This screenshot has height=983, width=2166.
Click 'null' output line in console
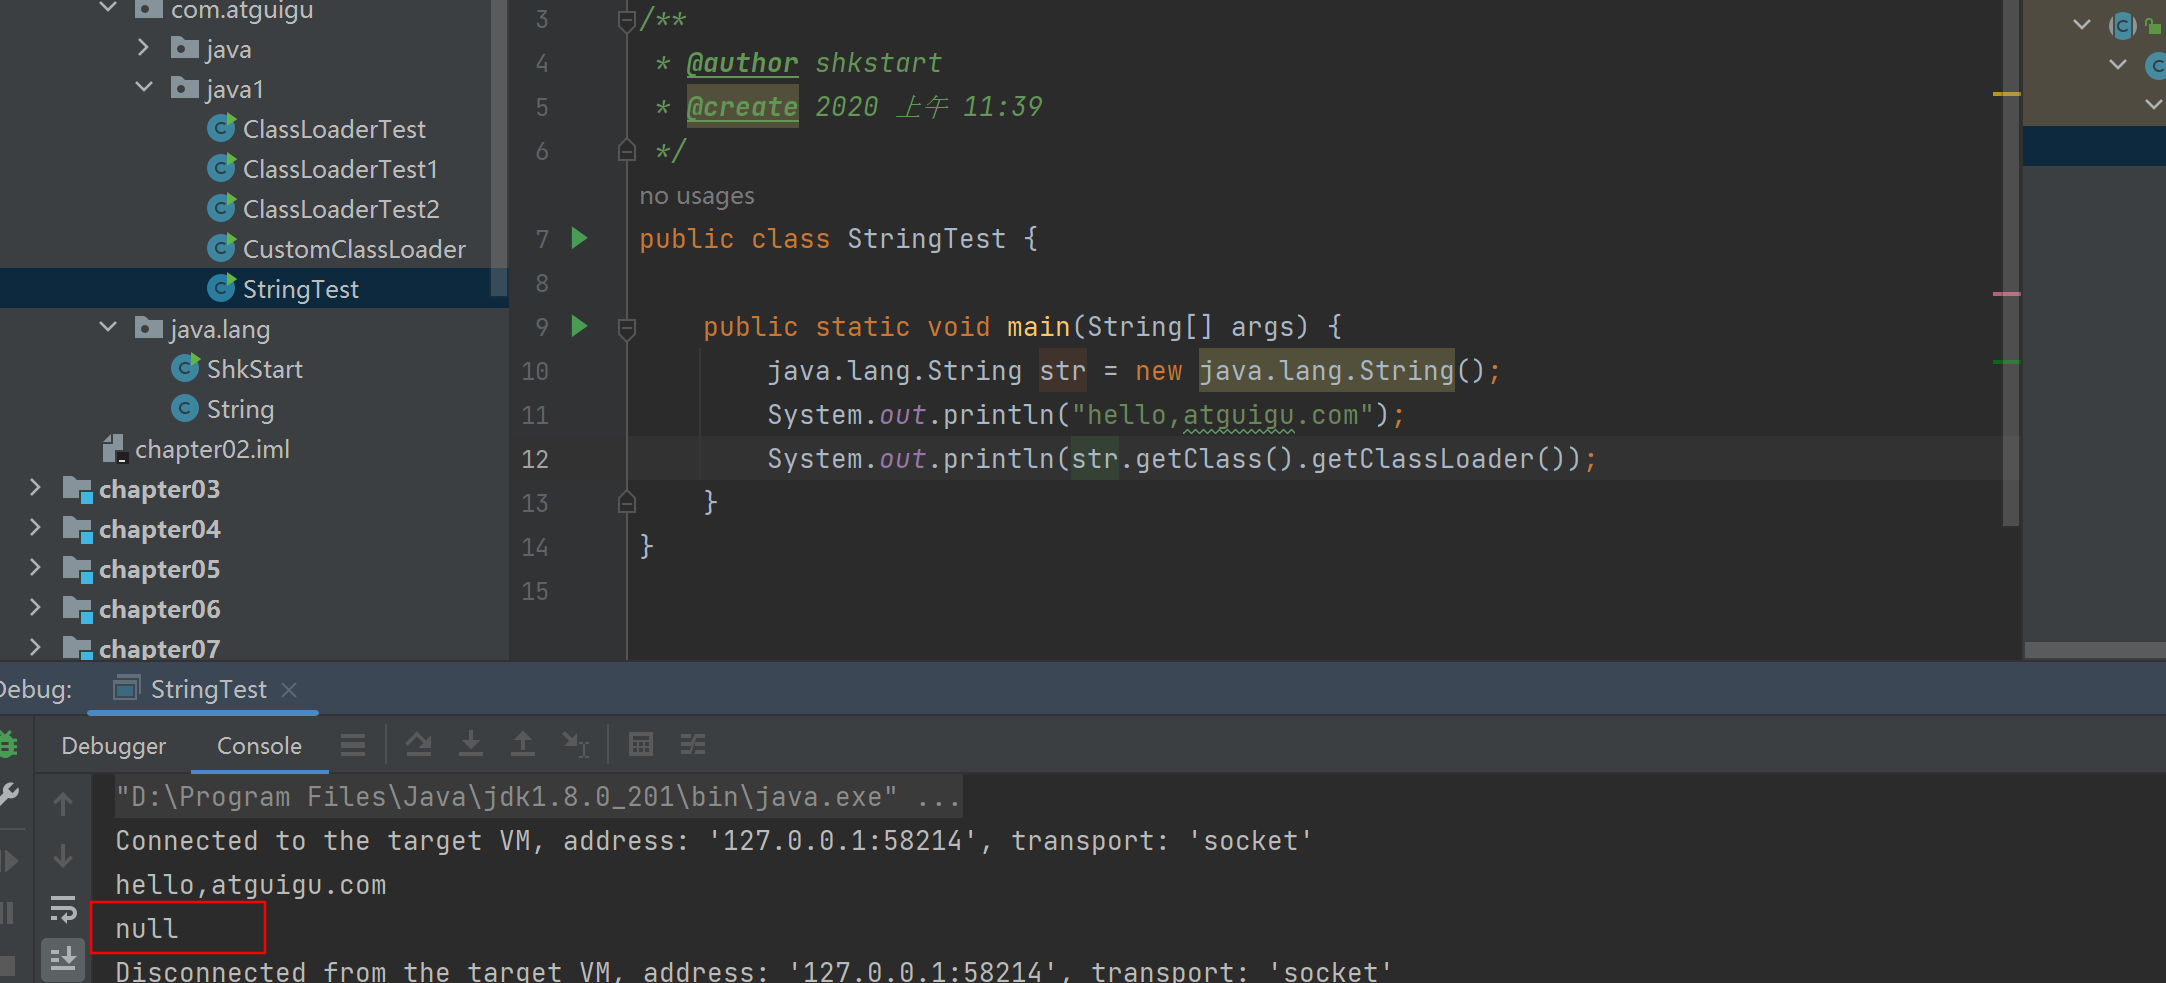(146, 929)
